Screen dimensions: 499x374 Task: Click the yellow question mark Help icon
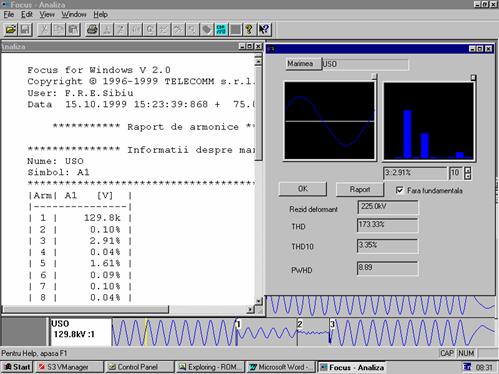[x=249, y=30]
